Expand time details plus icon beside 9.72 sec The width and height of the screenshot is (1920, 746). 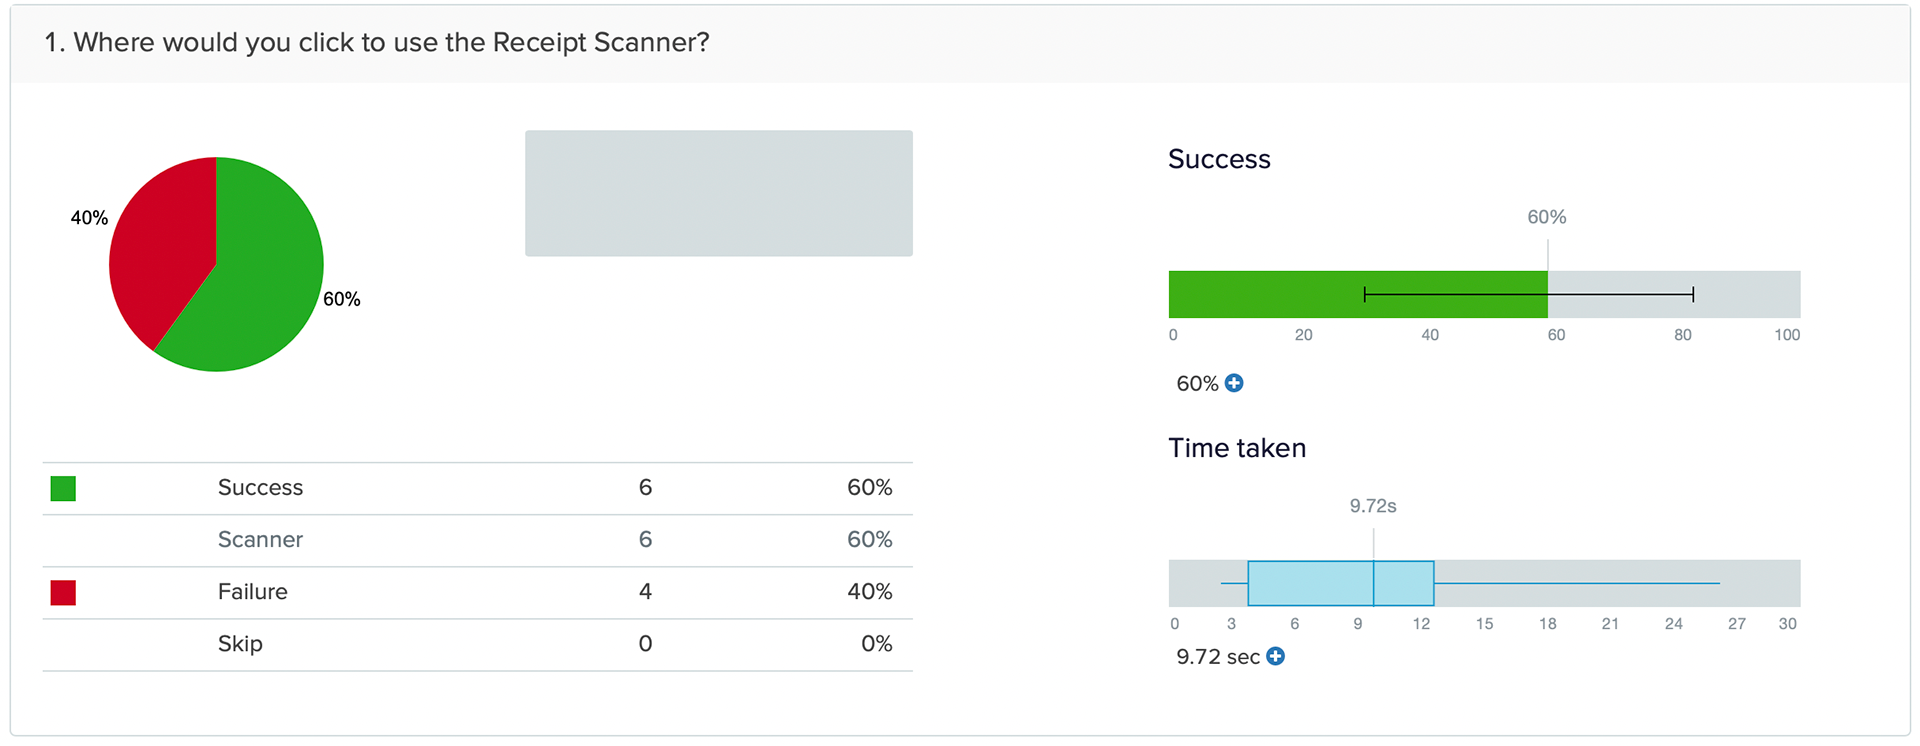pyautogui.click(x=1275, y=656)
